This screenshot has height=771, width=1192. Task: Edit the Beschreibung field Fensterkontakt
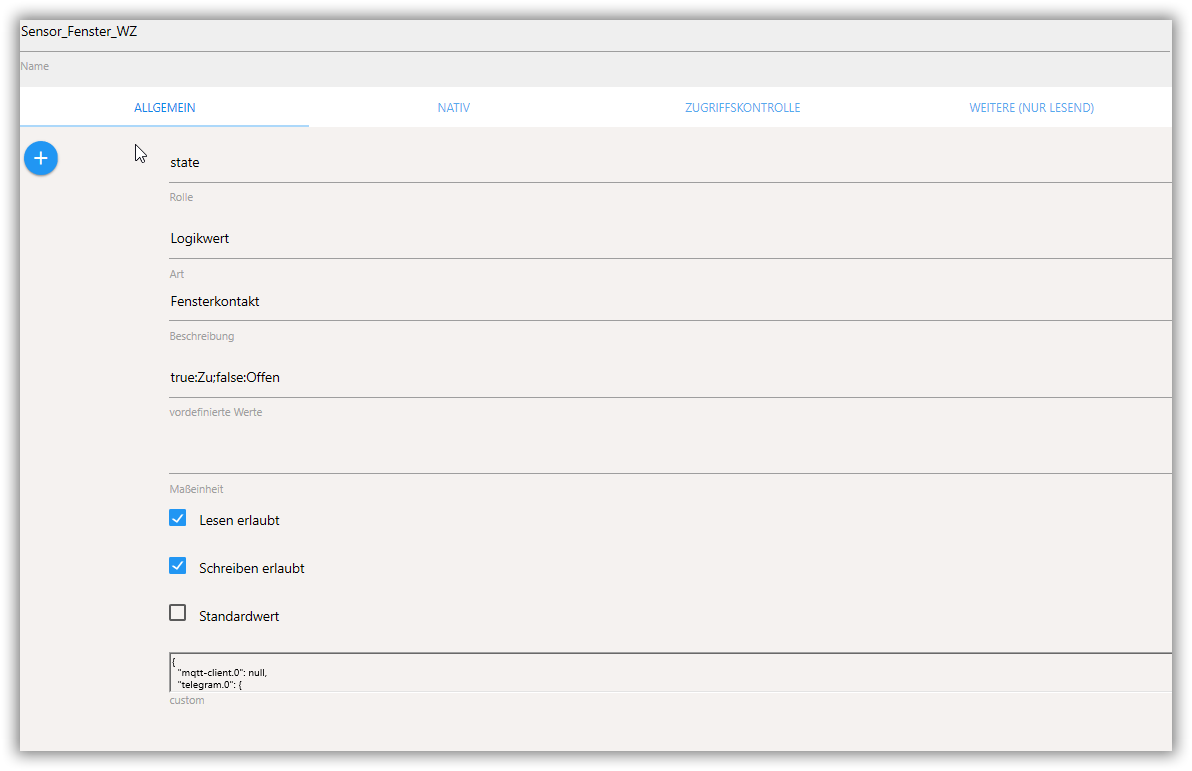coord(670,302)
